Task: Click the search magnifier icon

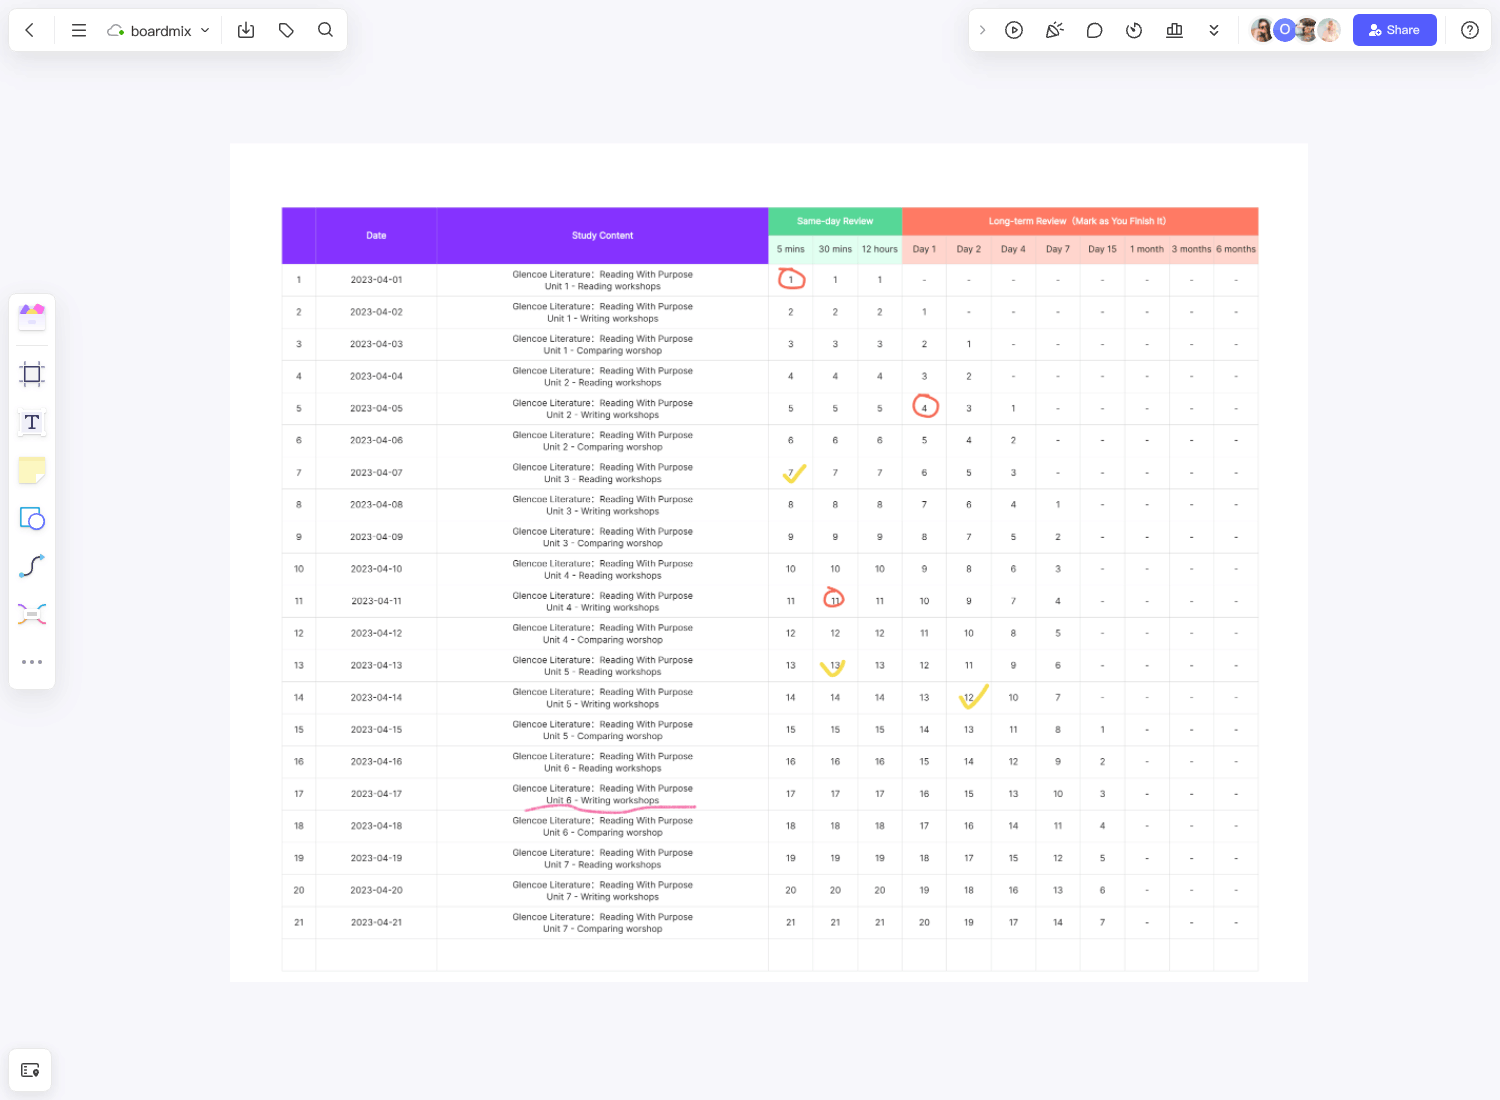Action: tap(325, 30)
